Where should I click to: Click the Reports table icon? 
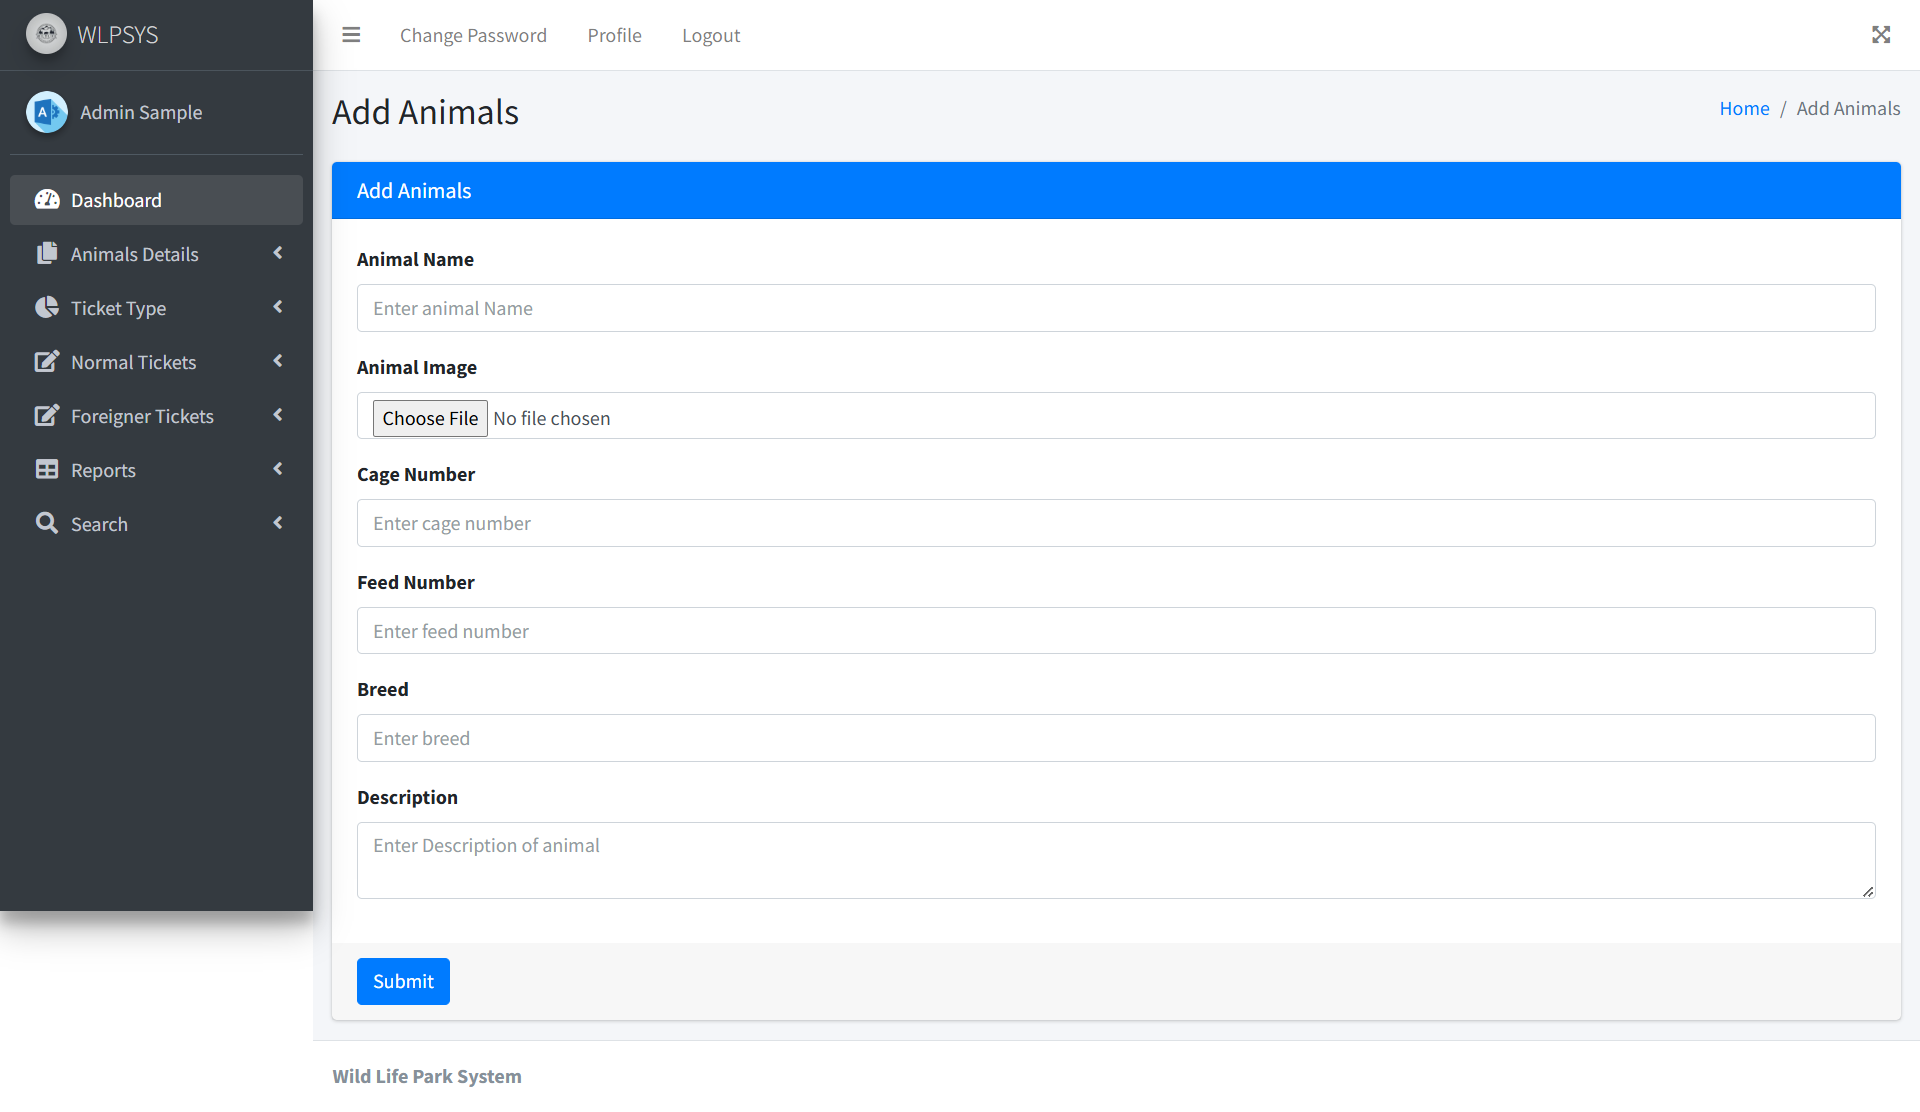[x=47, y=470]
